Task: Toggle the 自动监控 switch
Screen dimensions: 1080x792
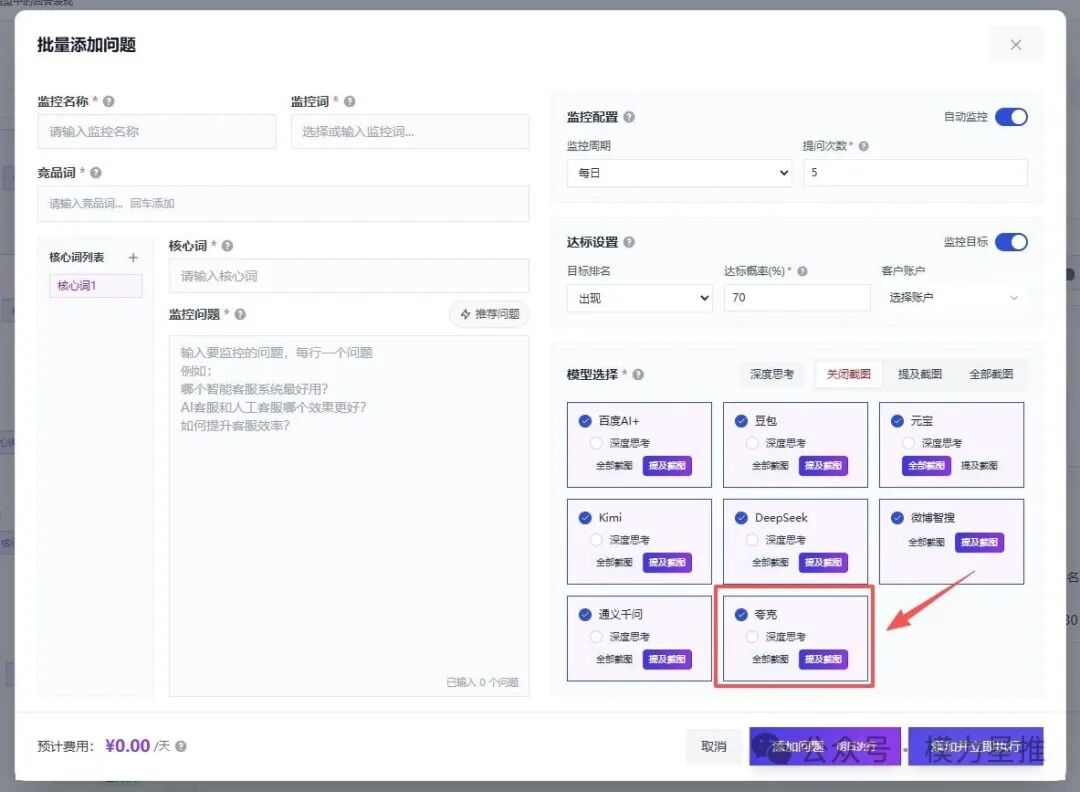Action: pos(1011,117)
